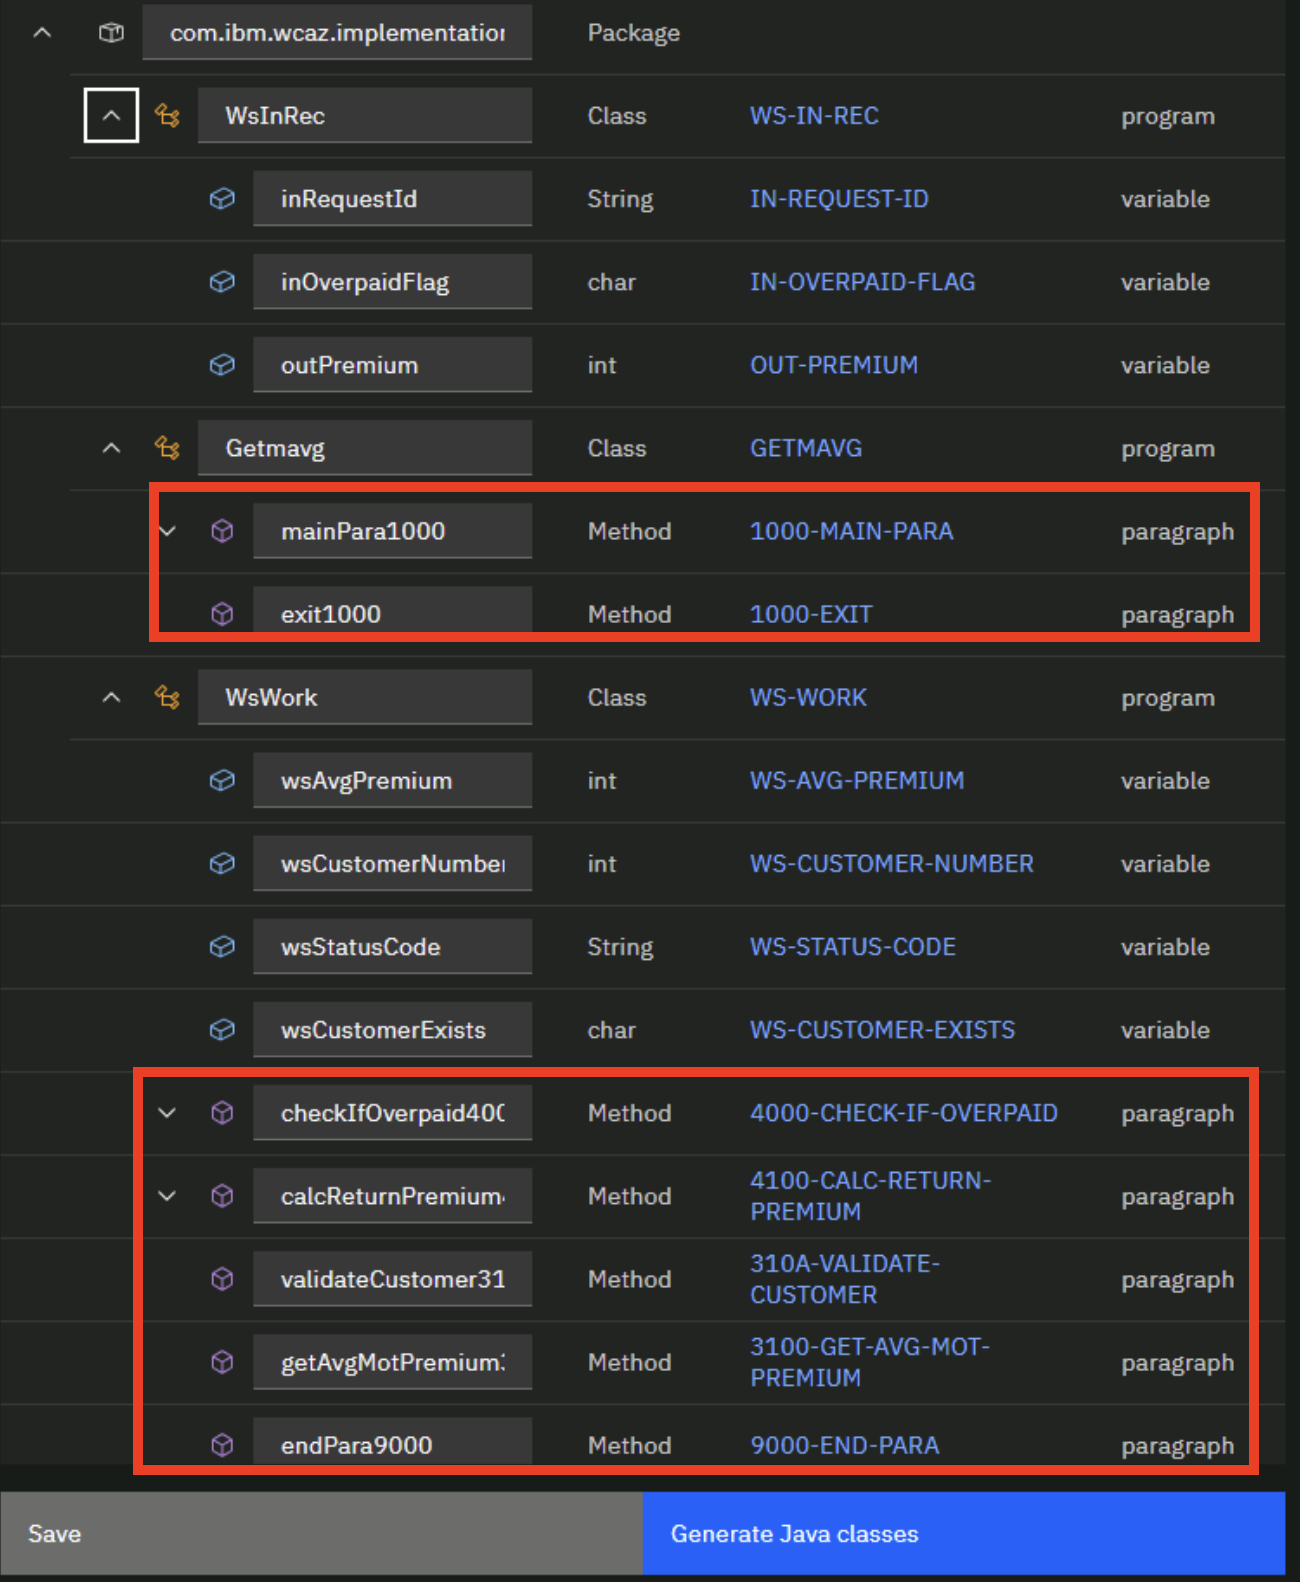
Task: Click the package icon beside com.ibm.wcaz.implementation
Action: pos(111,33)
